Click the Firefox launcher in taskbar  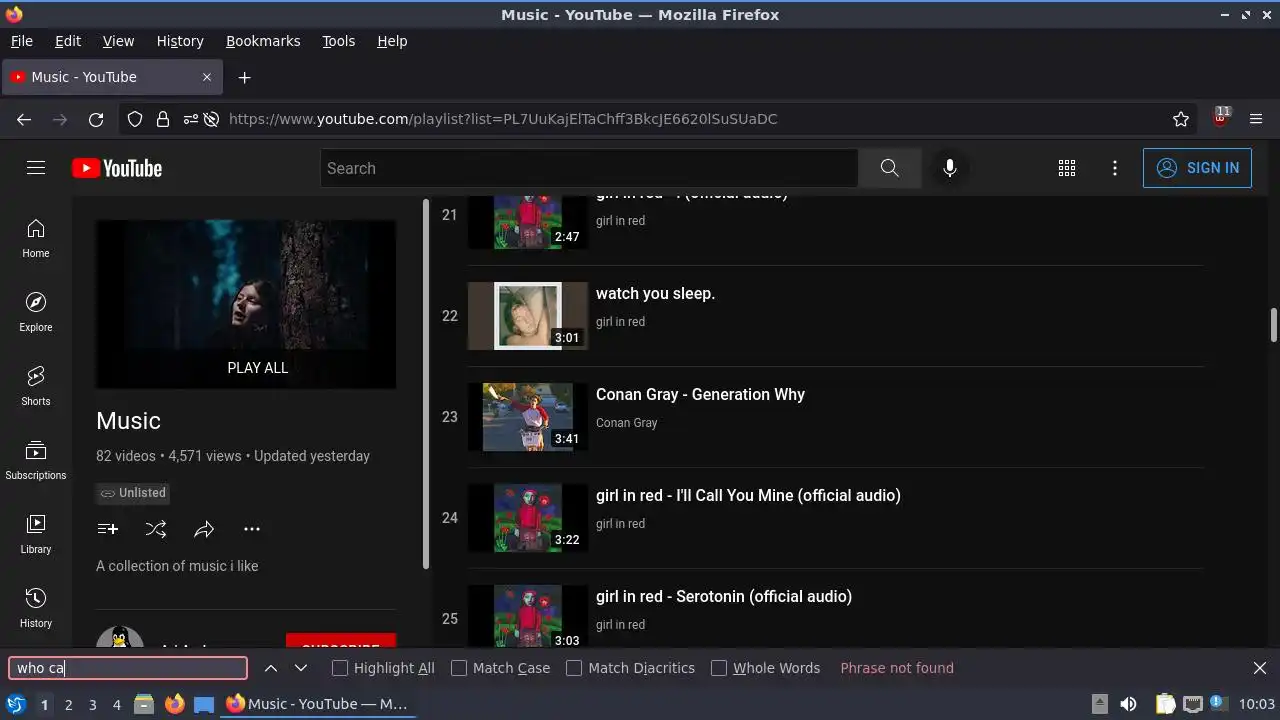tap(174, 704)
